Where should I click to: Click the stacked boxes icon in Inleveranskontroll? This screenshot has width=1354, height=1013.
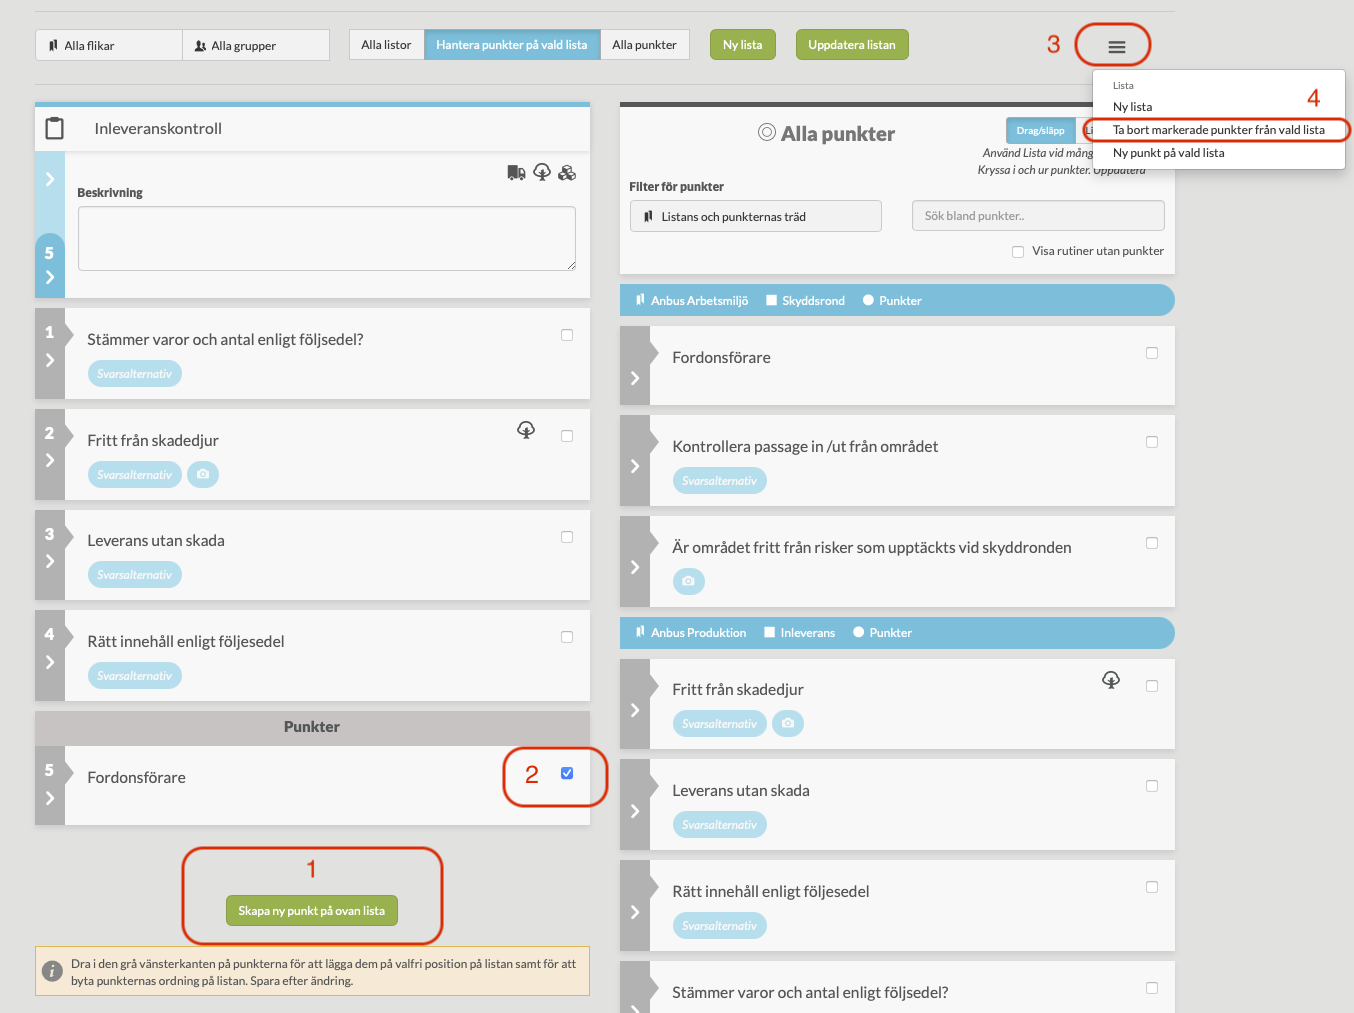pos(567,172)
